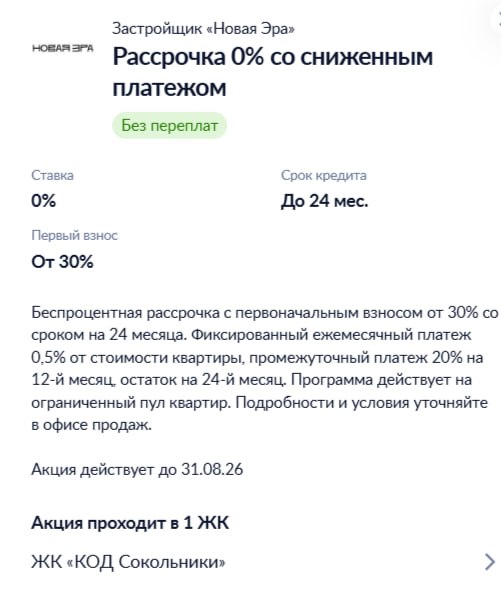Click the Беспроцентная рассрочка description paragraph
This screenshot has height=589, width=501.
pyautogui.click(x=265, y=369)
